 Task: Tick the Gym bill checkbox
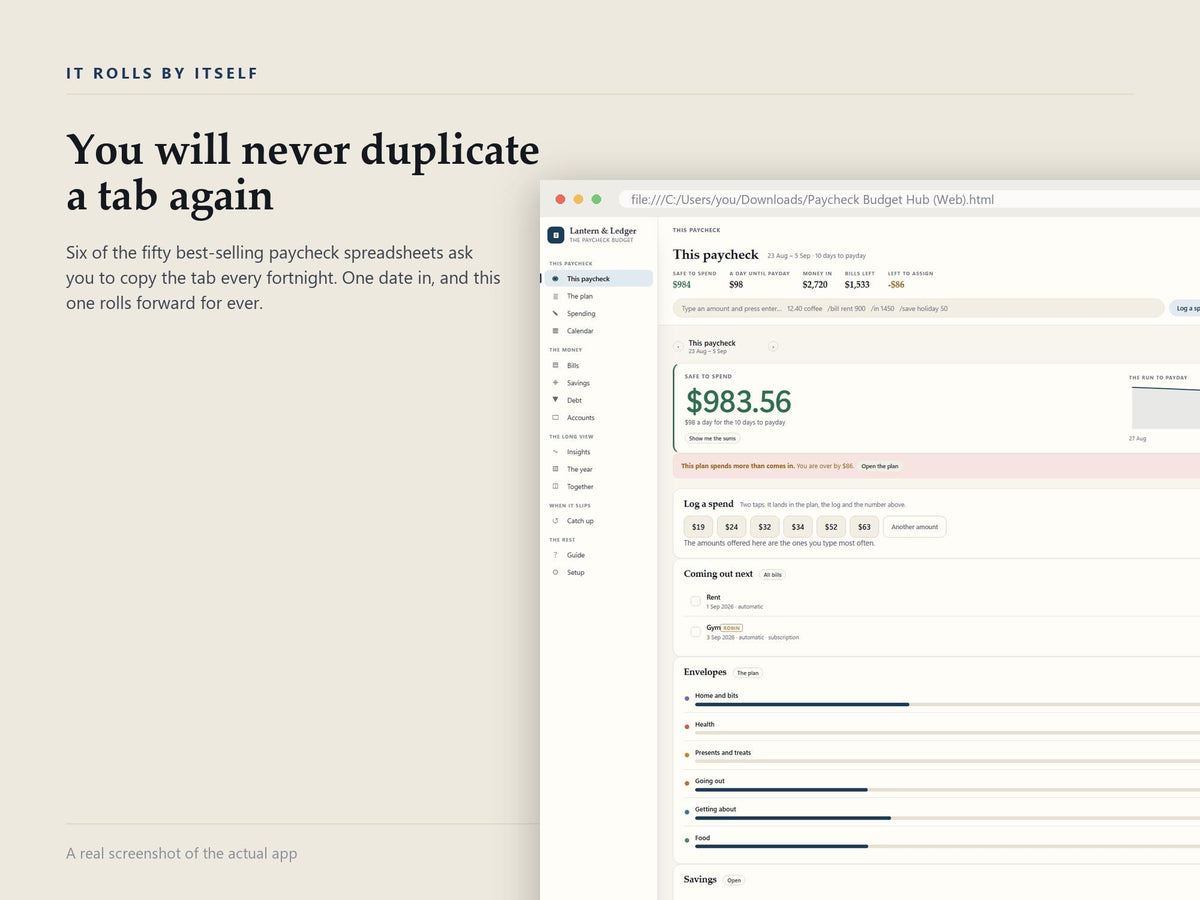point(695,632)
